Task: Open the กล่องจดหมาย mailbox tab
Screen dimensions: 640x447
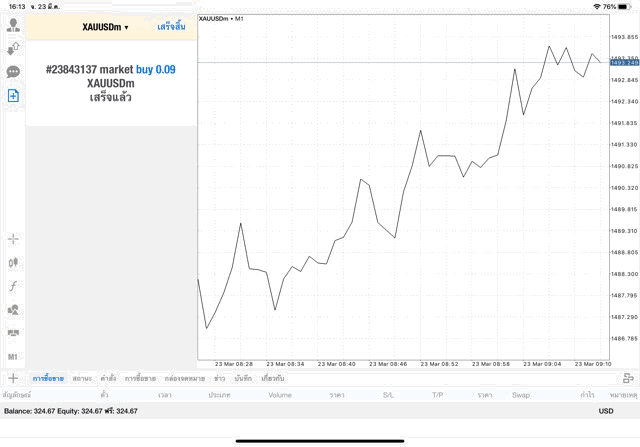Action: (184, 379)
